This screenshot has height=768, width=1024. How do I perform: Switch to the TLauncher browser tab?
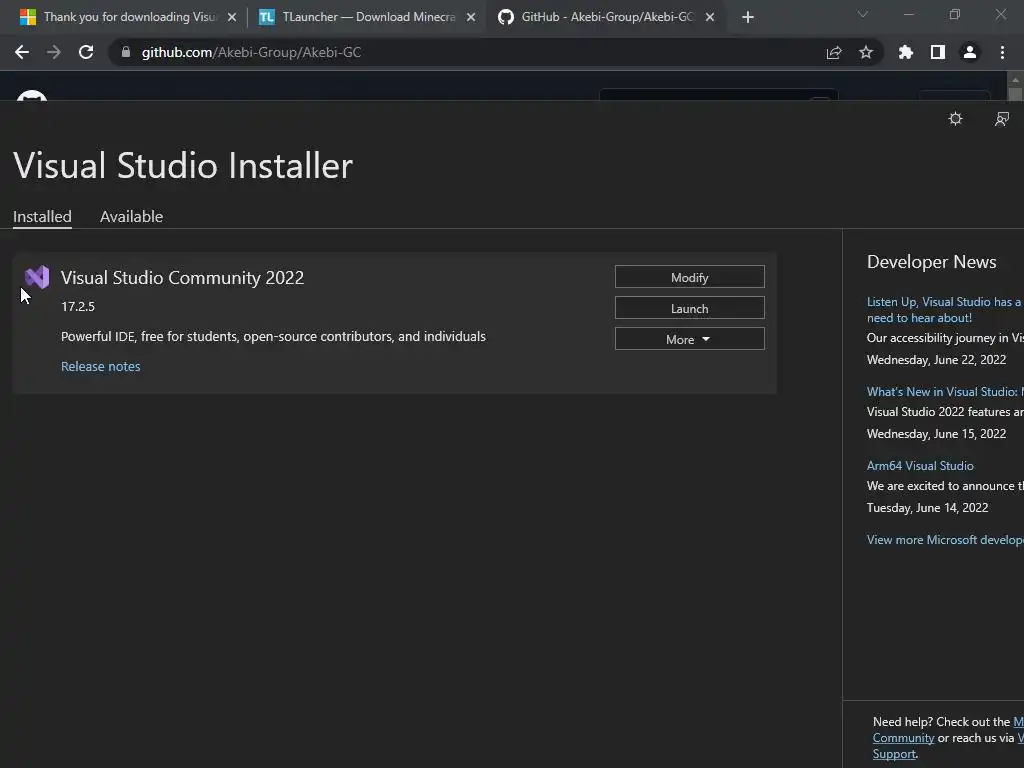tap(366, 17)
